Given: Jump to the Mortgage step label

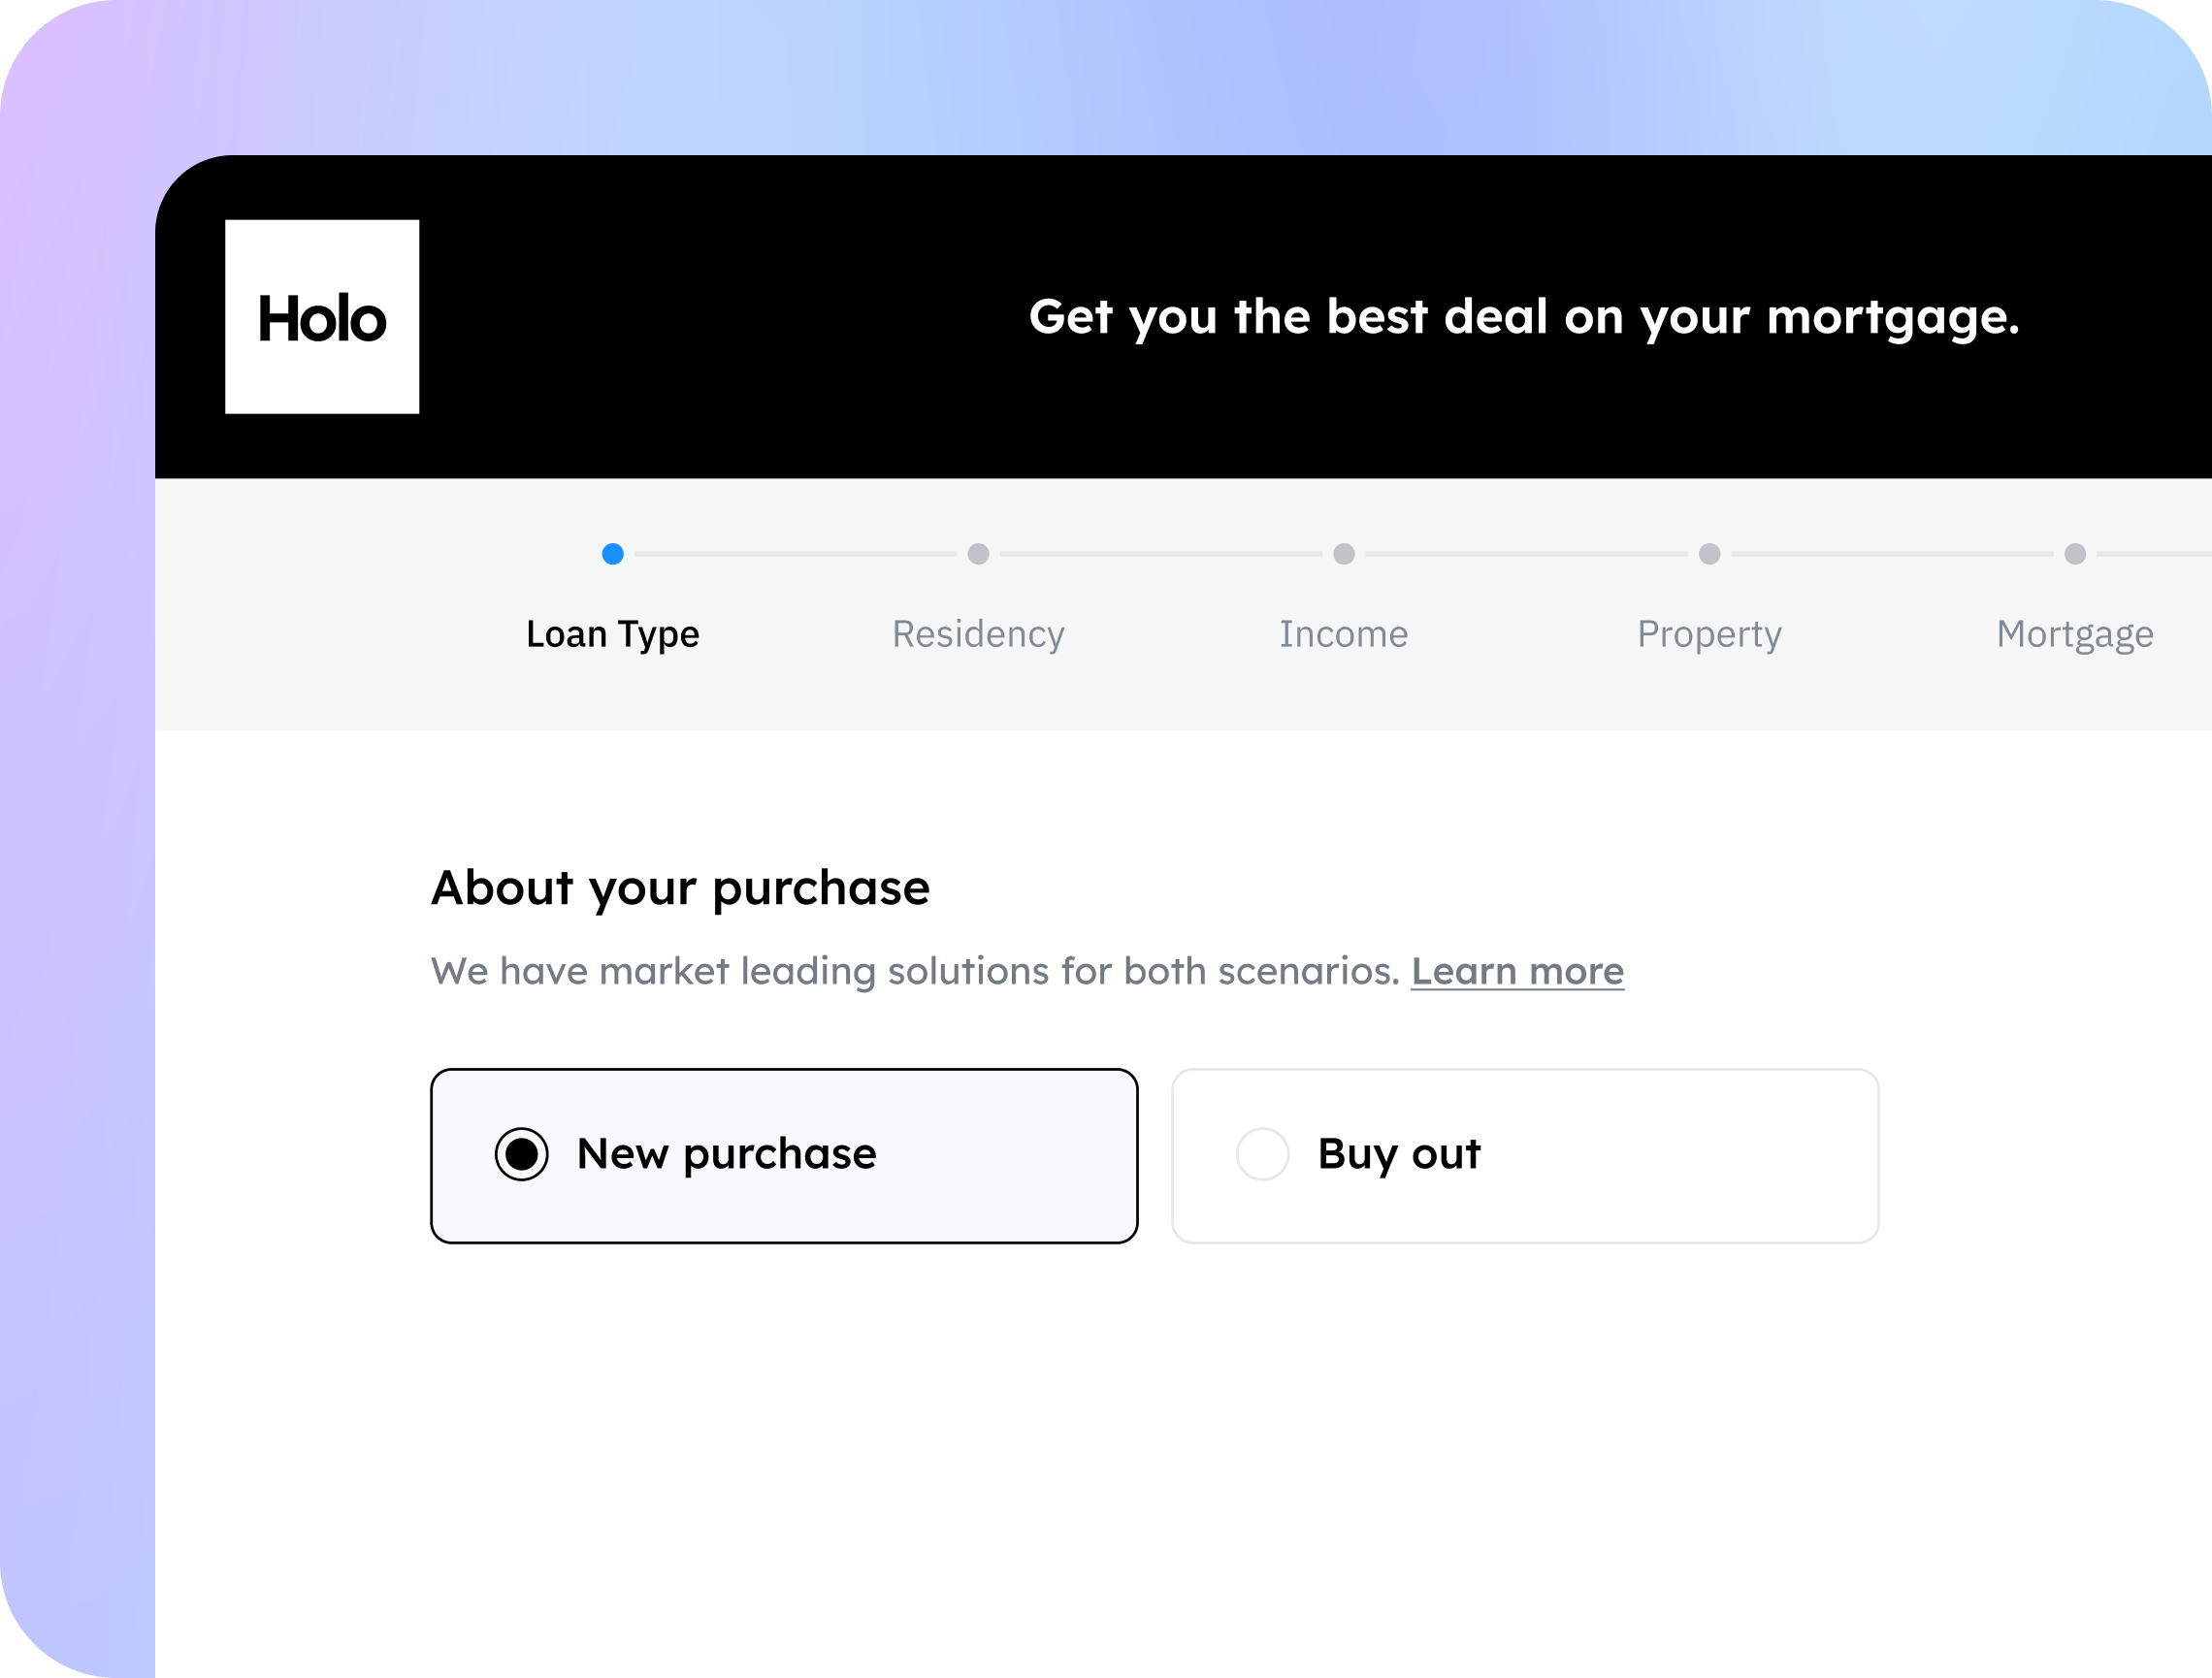Looking at the screenshot, I should (x=2076, y=634).
